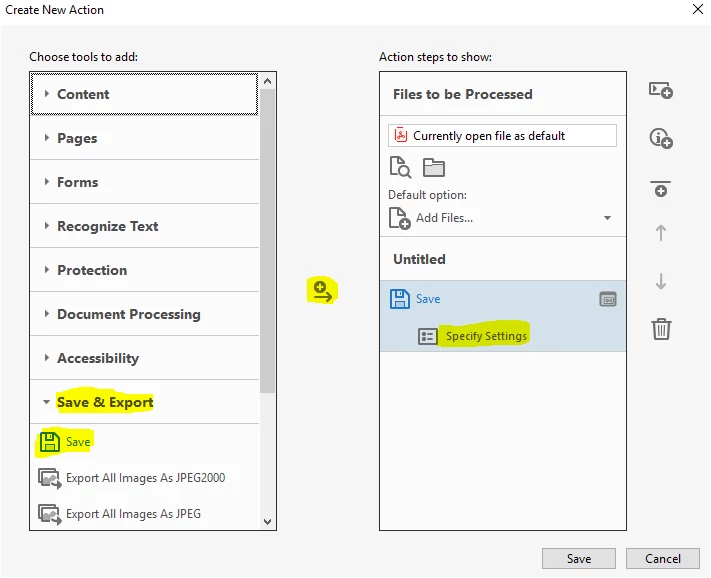Click the tools list scrollbar thumb
711x578 pixels.
point(268,240)
